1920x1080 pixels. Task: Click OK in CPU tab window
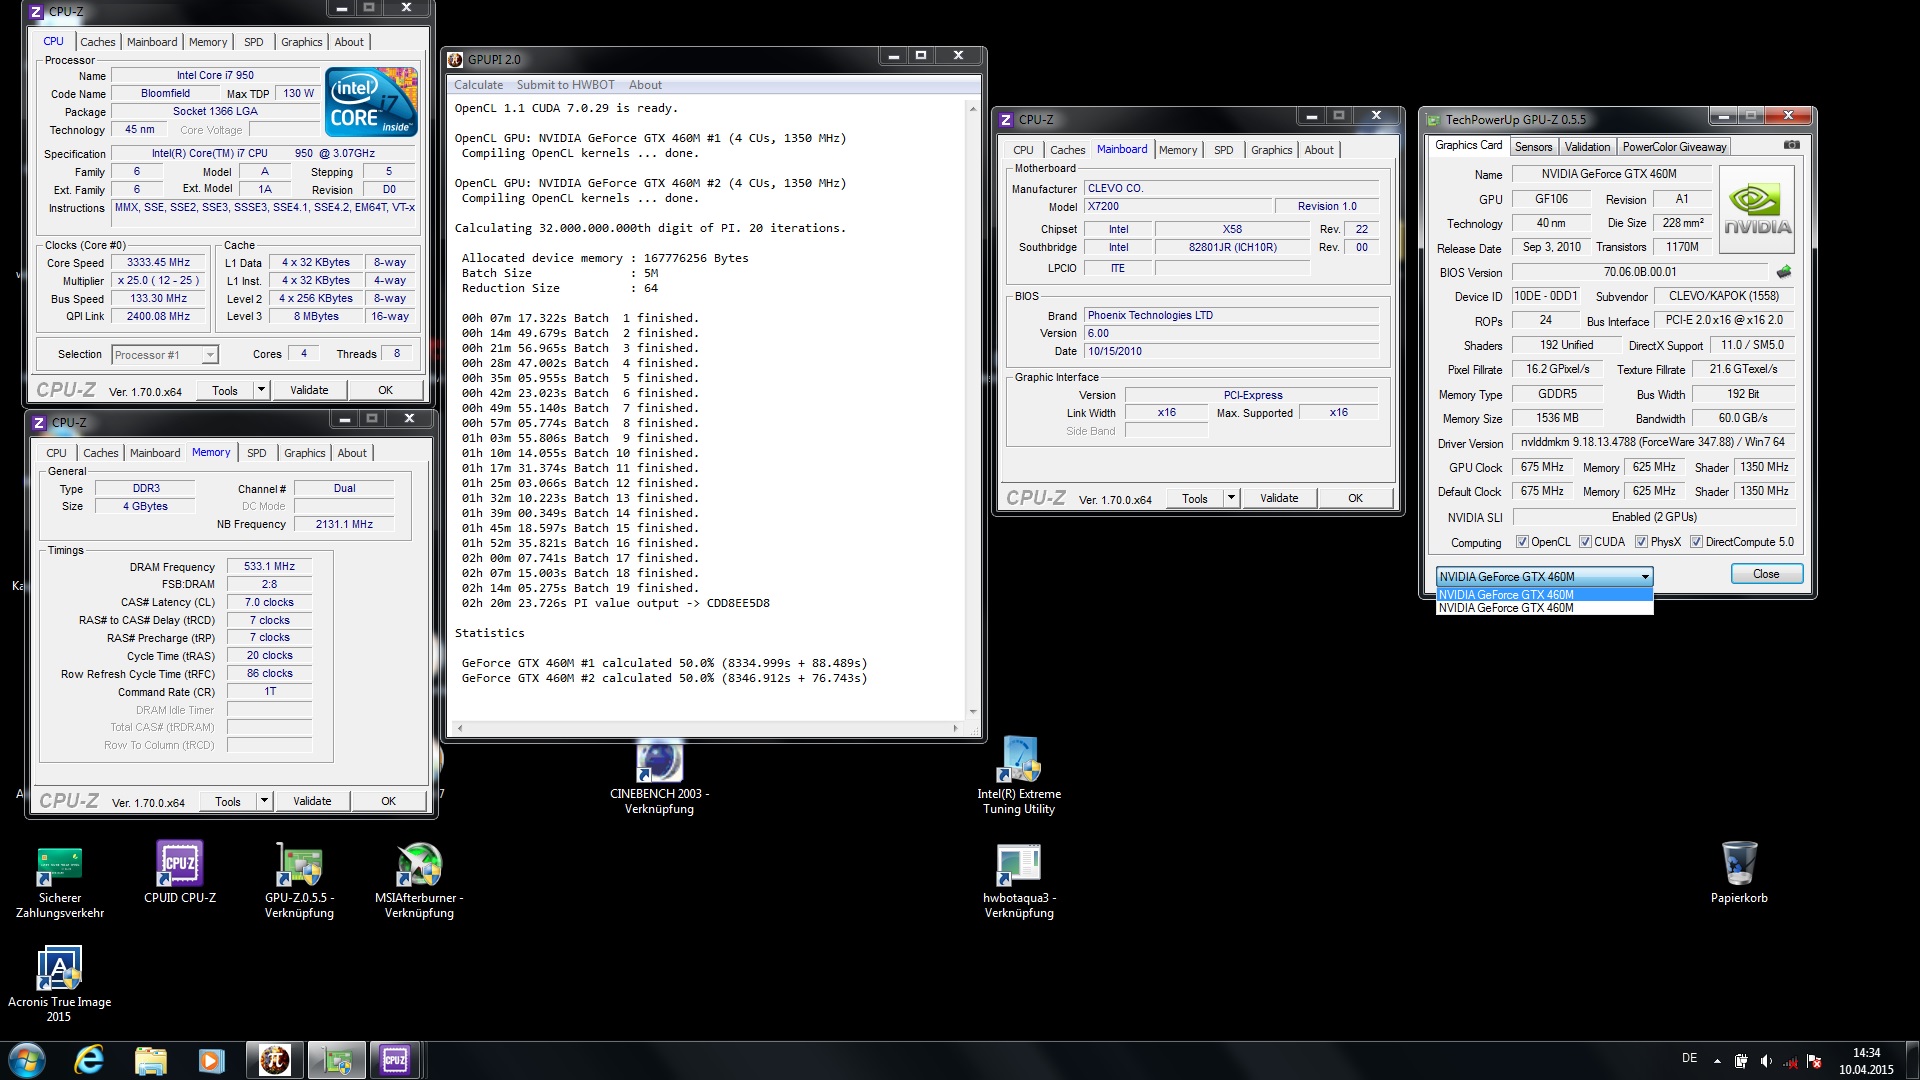(385, 390)
